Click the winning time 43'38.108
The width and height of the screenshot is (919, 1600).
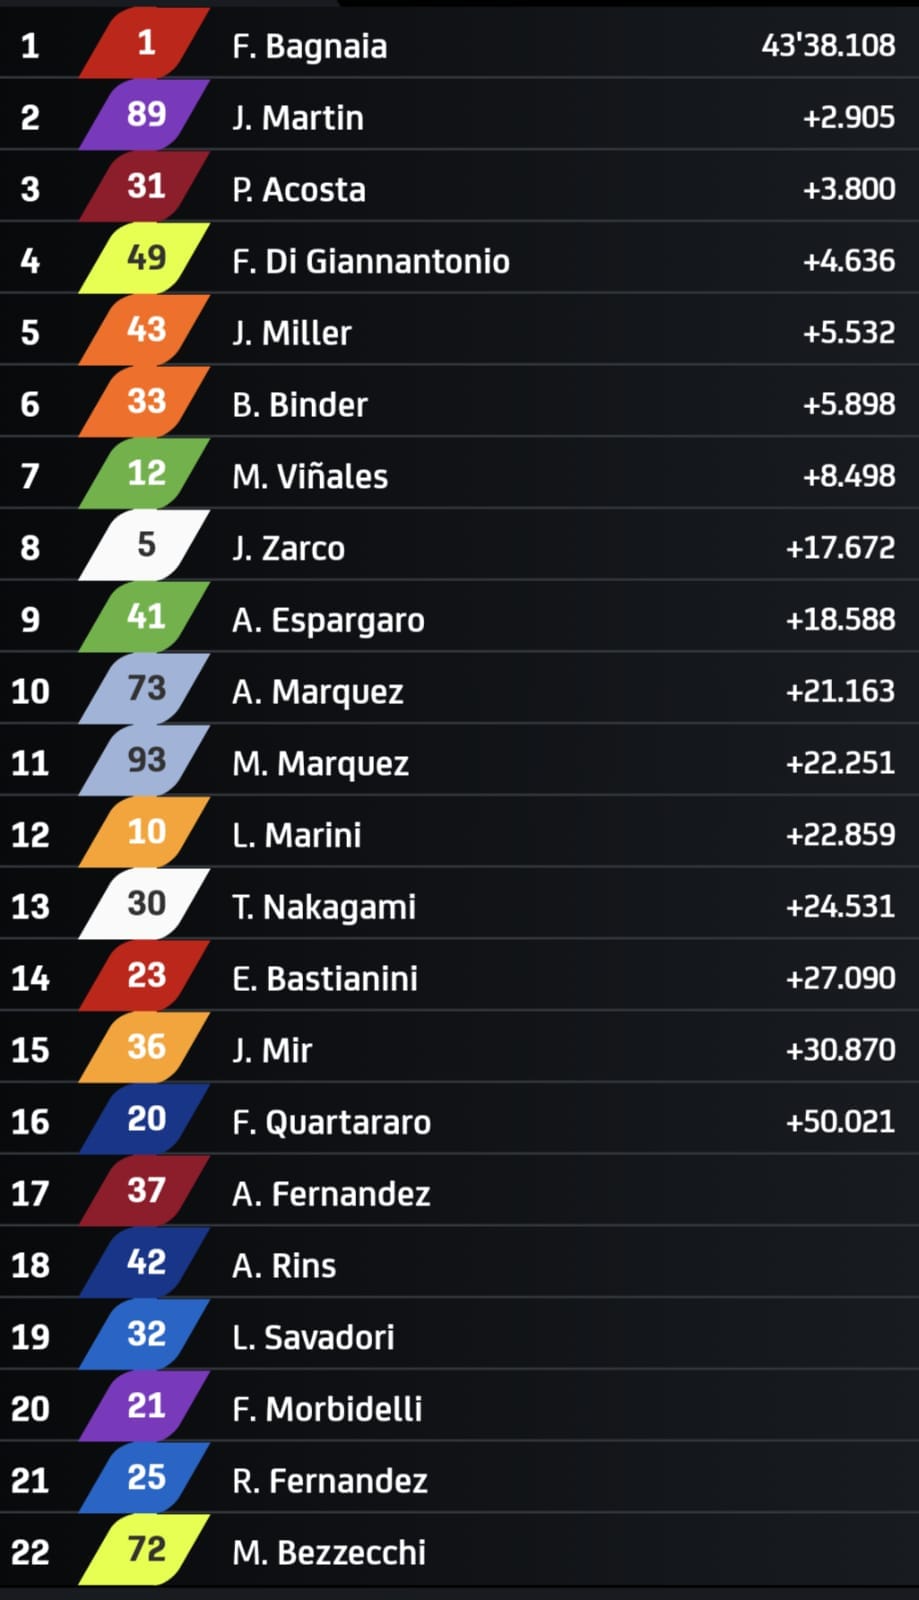click(x=828, y=46)
